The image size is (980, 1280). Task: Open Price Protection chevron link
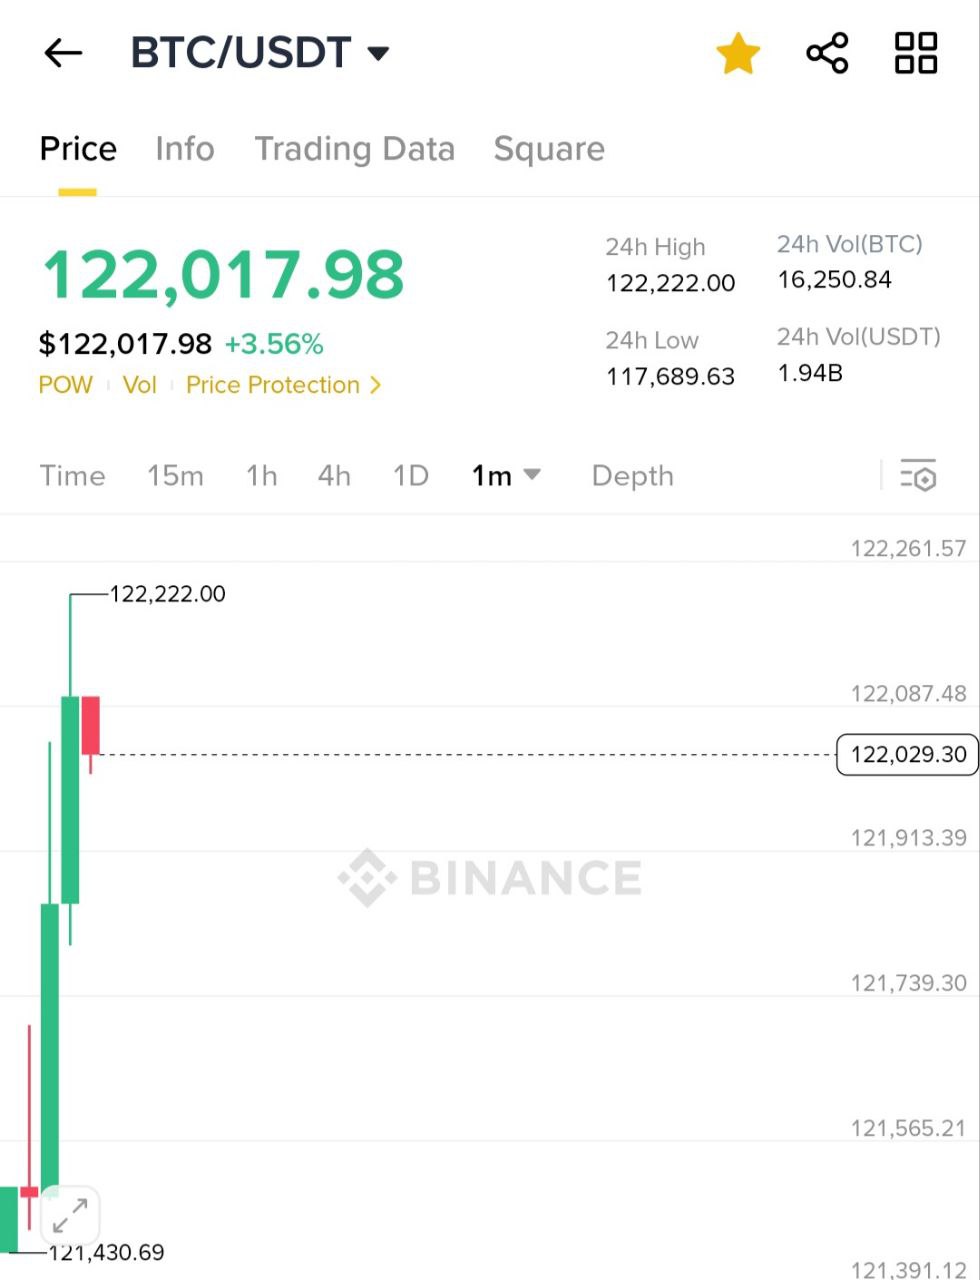click(284, 385)
